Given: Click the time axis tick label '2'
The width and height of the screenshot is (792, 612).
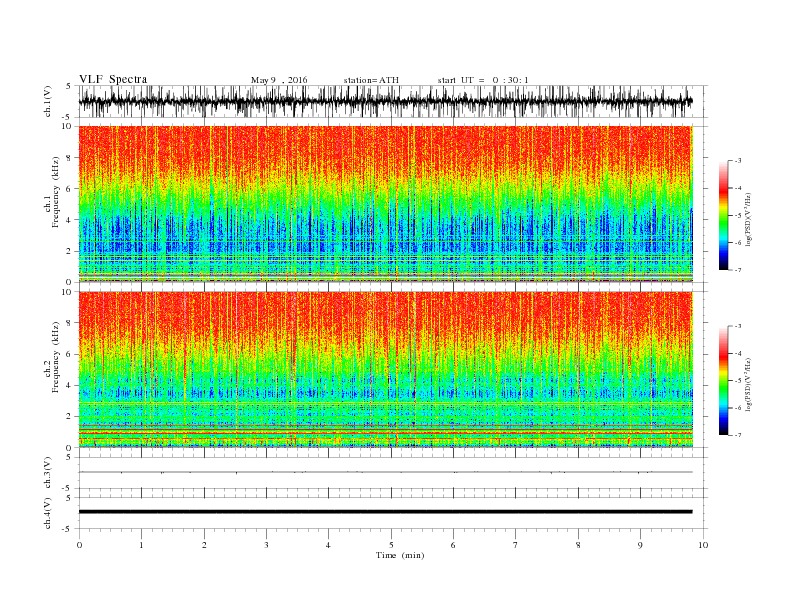Looking at the screenshot, I should [x=204, y=545].
